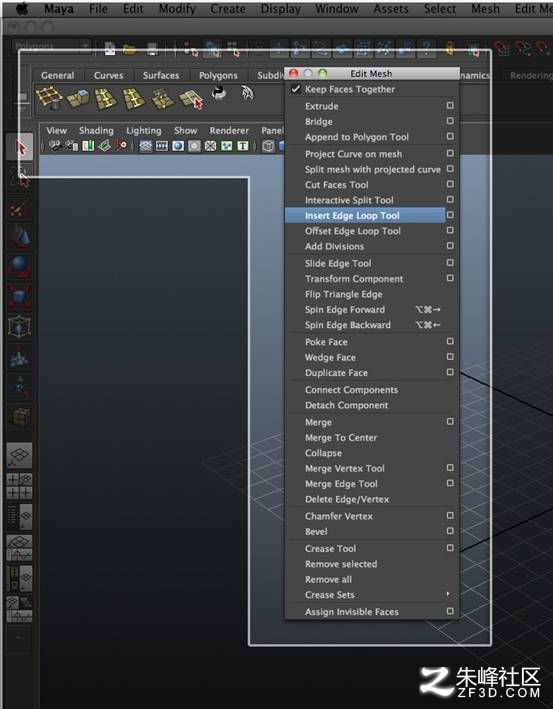Choose Insert Edge Loop Tool
Image resolution: width=553 pixels, height=709 pixels.
pyautogui.click(x=365, y=216)
